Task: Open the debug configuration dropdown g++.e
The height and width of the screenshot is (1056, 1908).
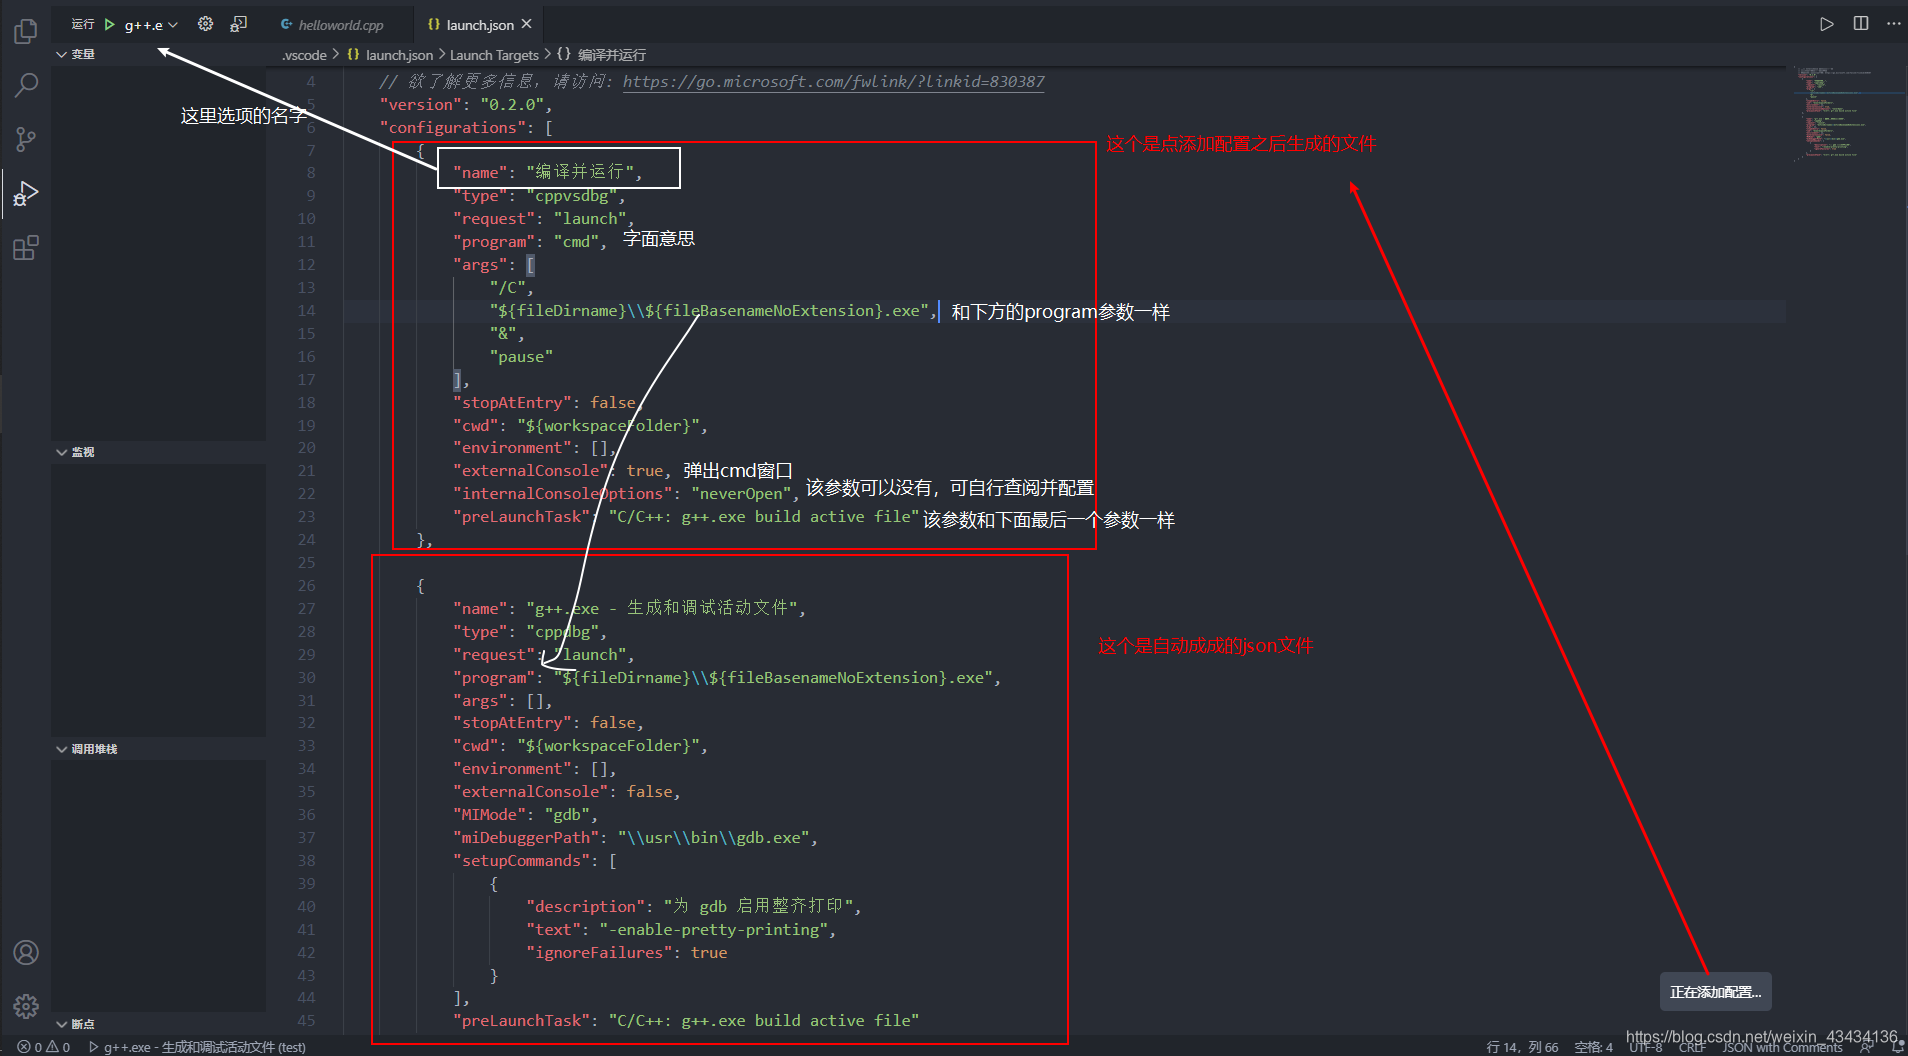Action: pyautogui.click(x=151, y=25)
